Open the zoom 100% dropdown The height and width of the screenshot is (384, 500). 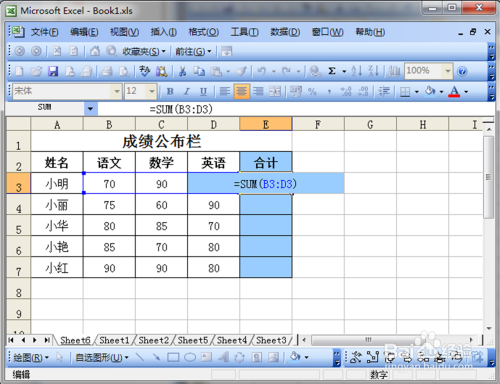pyautogui.click(x=448, y=71)
